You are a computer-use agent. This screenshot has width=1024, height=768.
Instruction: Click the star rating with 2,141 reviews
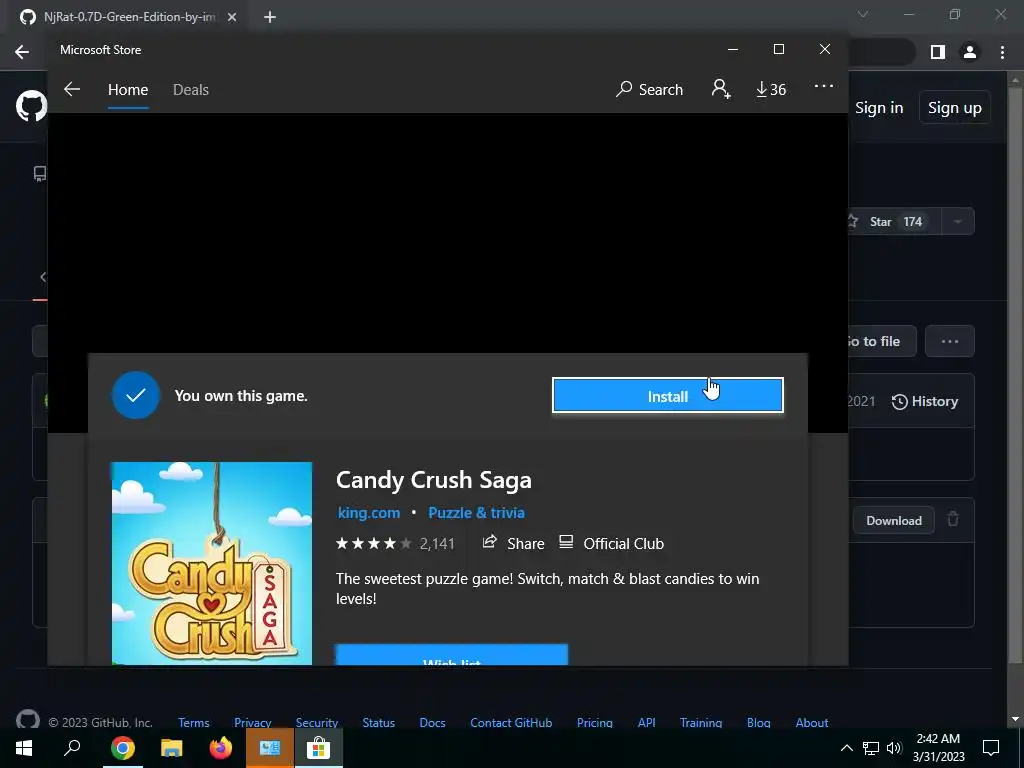pos(394,543)
